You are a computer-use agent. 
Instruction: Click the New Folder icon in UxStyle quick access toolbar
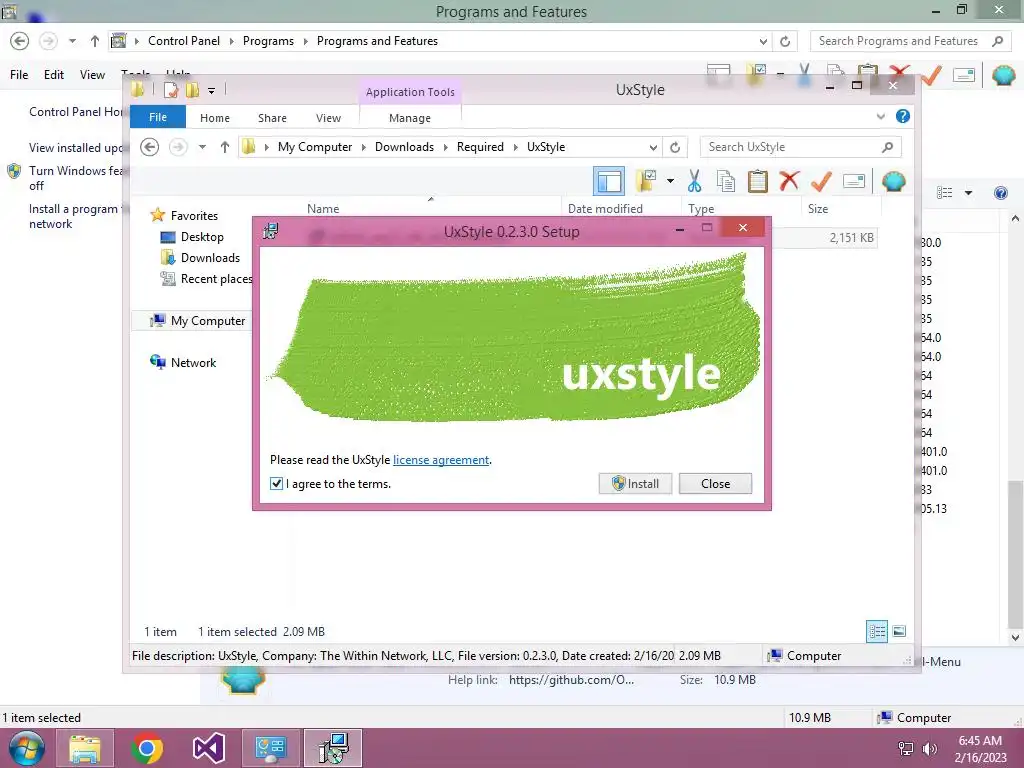[x=192, y=90]
